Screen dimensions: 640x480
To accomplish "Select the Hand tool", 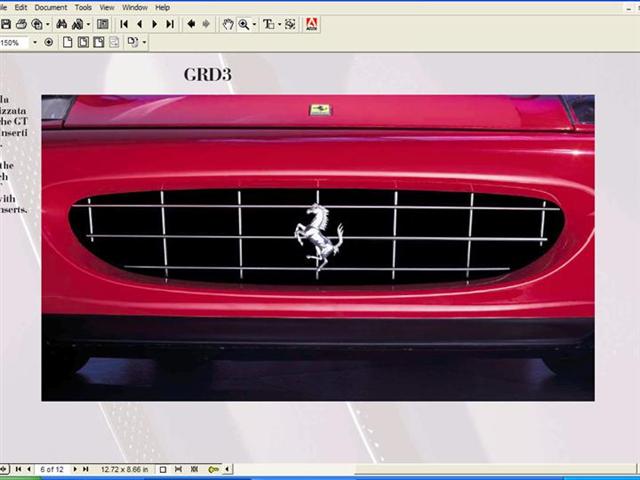I will tap(228, 24).
